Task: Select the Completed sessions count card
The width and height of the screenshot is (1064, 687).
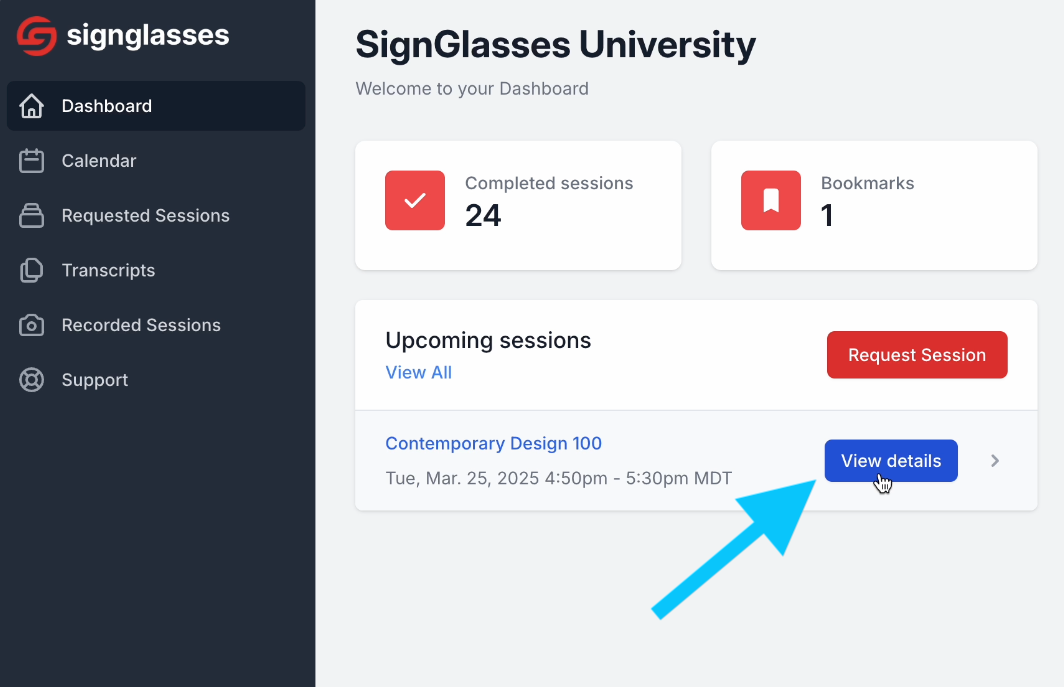Action: 518,206
